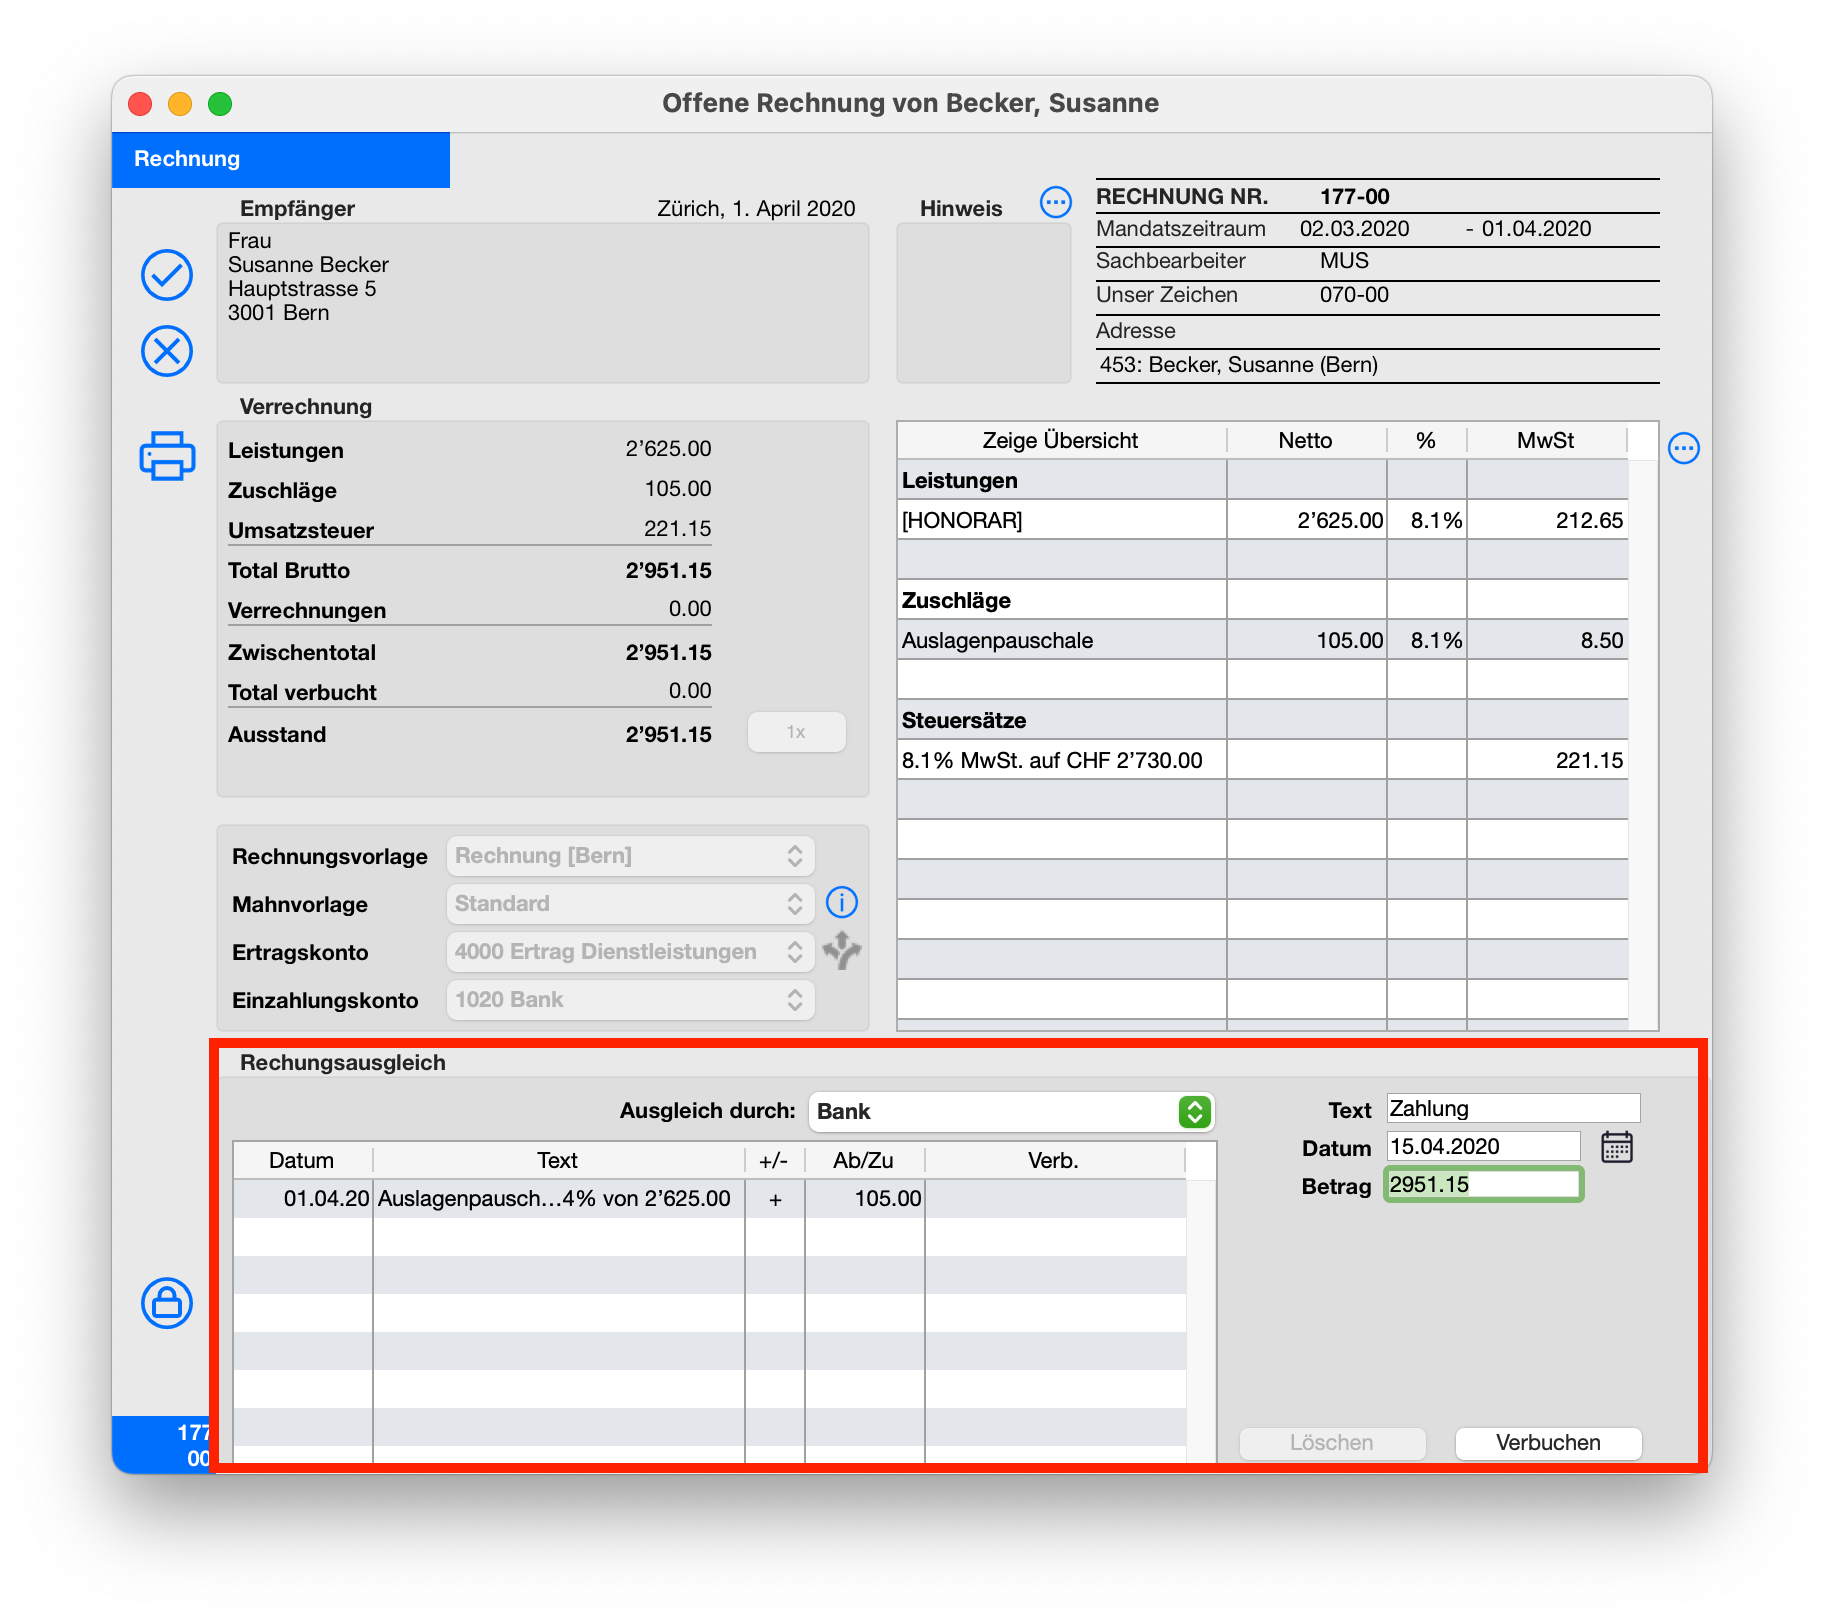Click the Umsatzsteuer amount 221.15
This screenshot has width=1824, height=1622.
pos(678,529)
